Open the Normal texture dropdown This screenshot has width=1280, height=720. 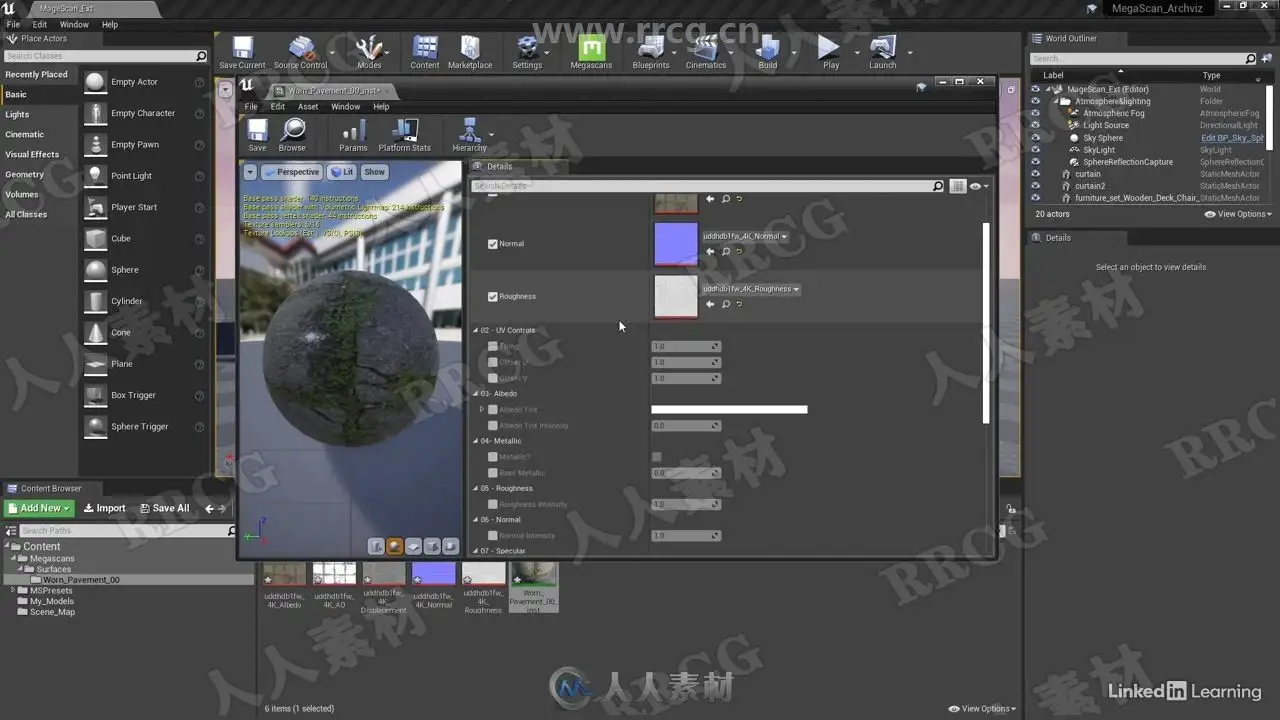point(744,237)
